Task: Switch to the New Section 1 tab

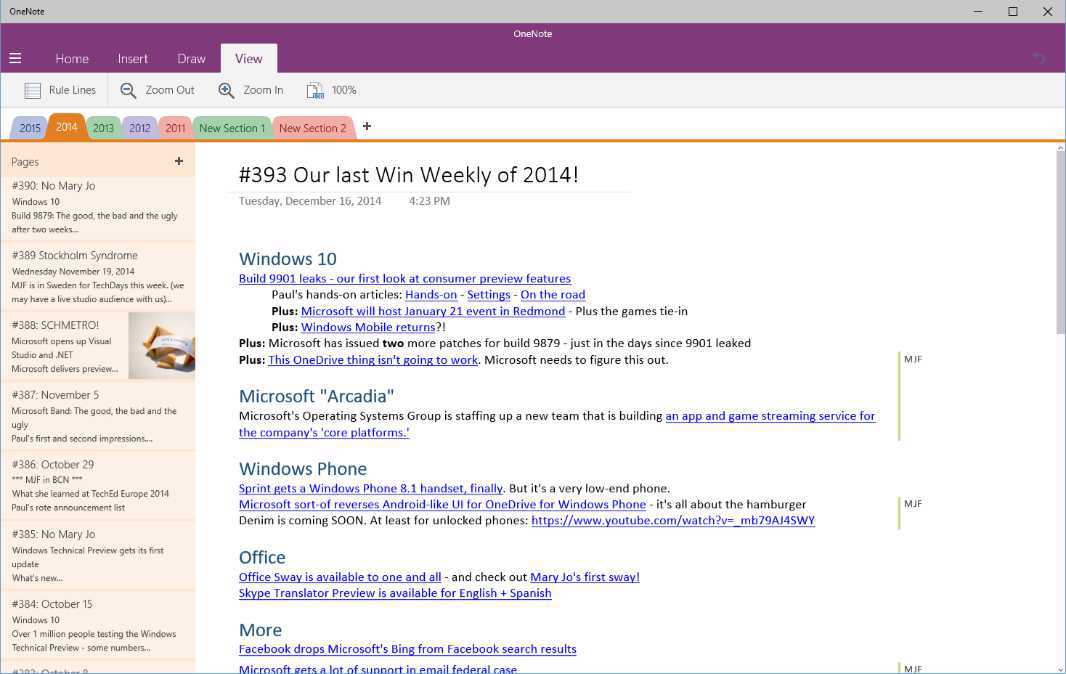Action: (x=232, y=127)
